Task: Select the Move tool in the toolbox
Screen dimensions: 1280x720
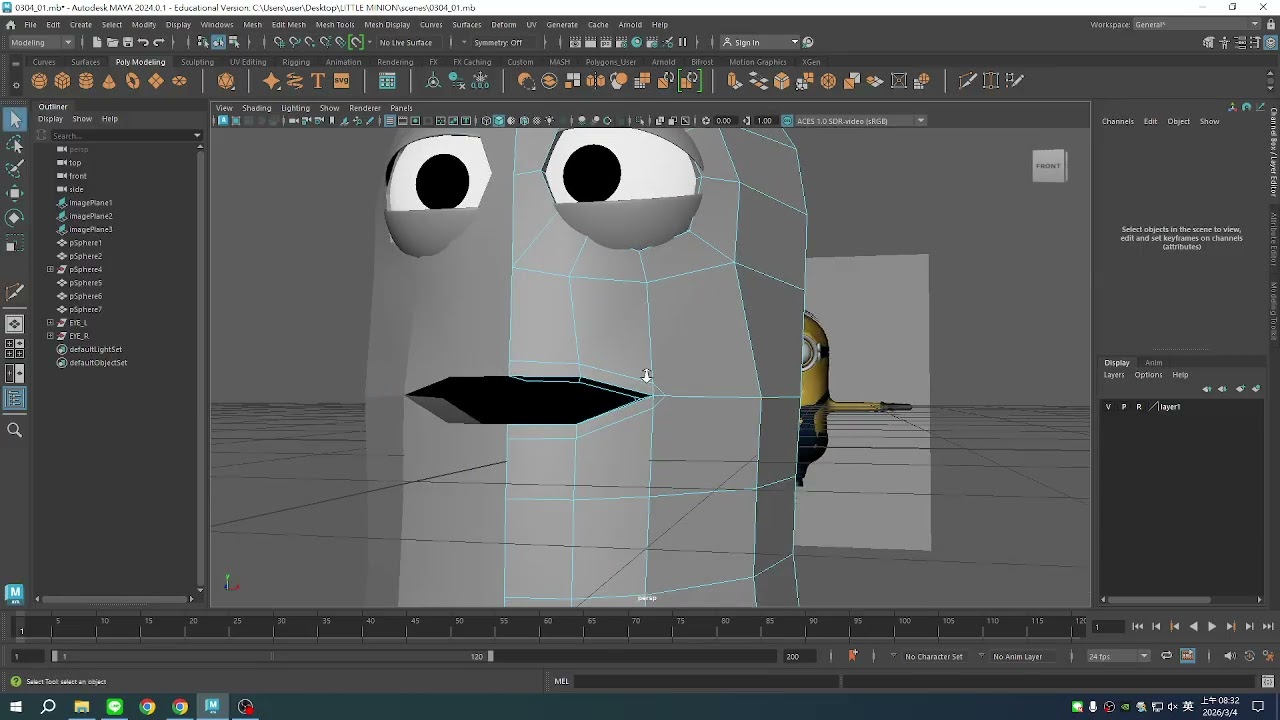Action: click(x=14, y=193)
